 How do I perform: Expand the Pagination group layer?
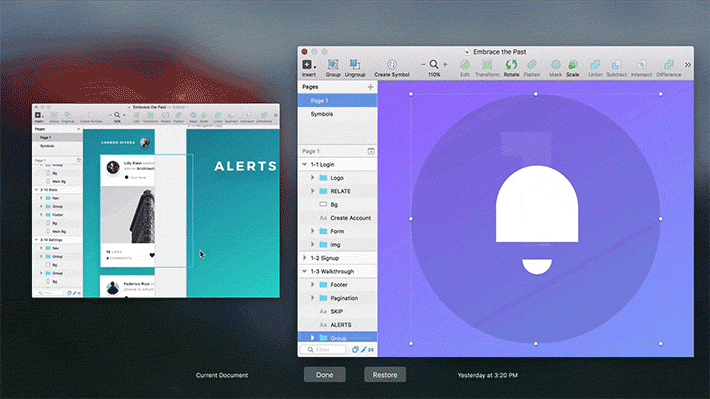point(312,298)
